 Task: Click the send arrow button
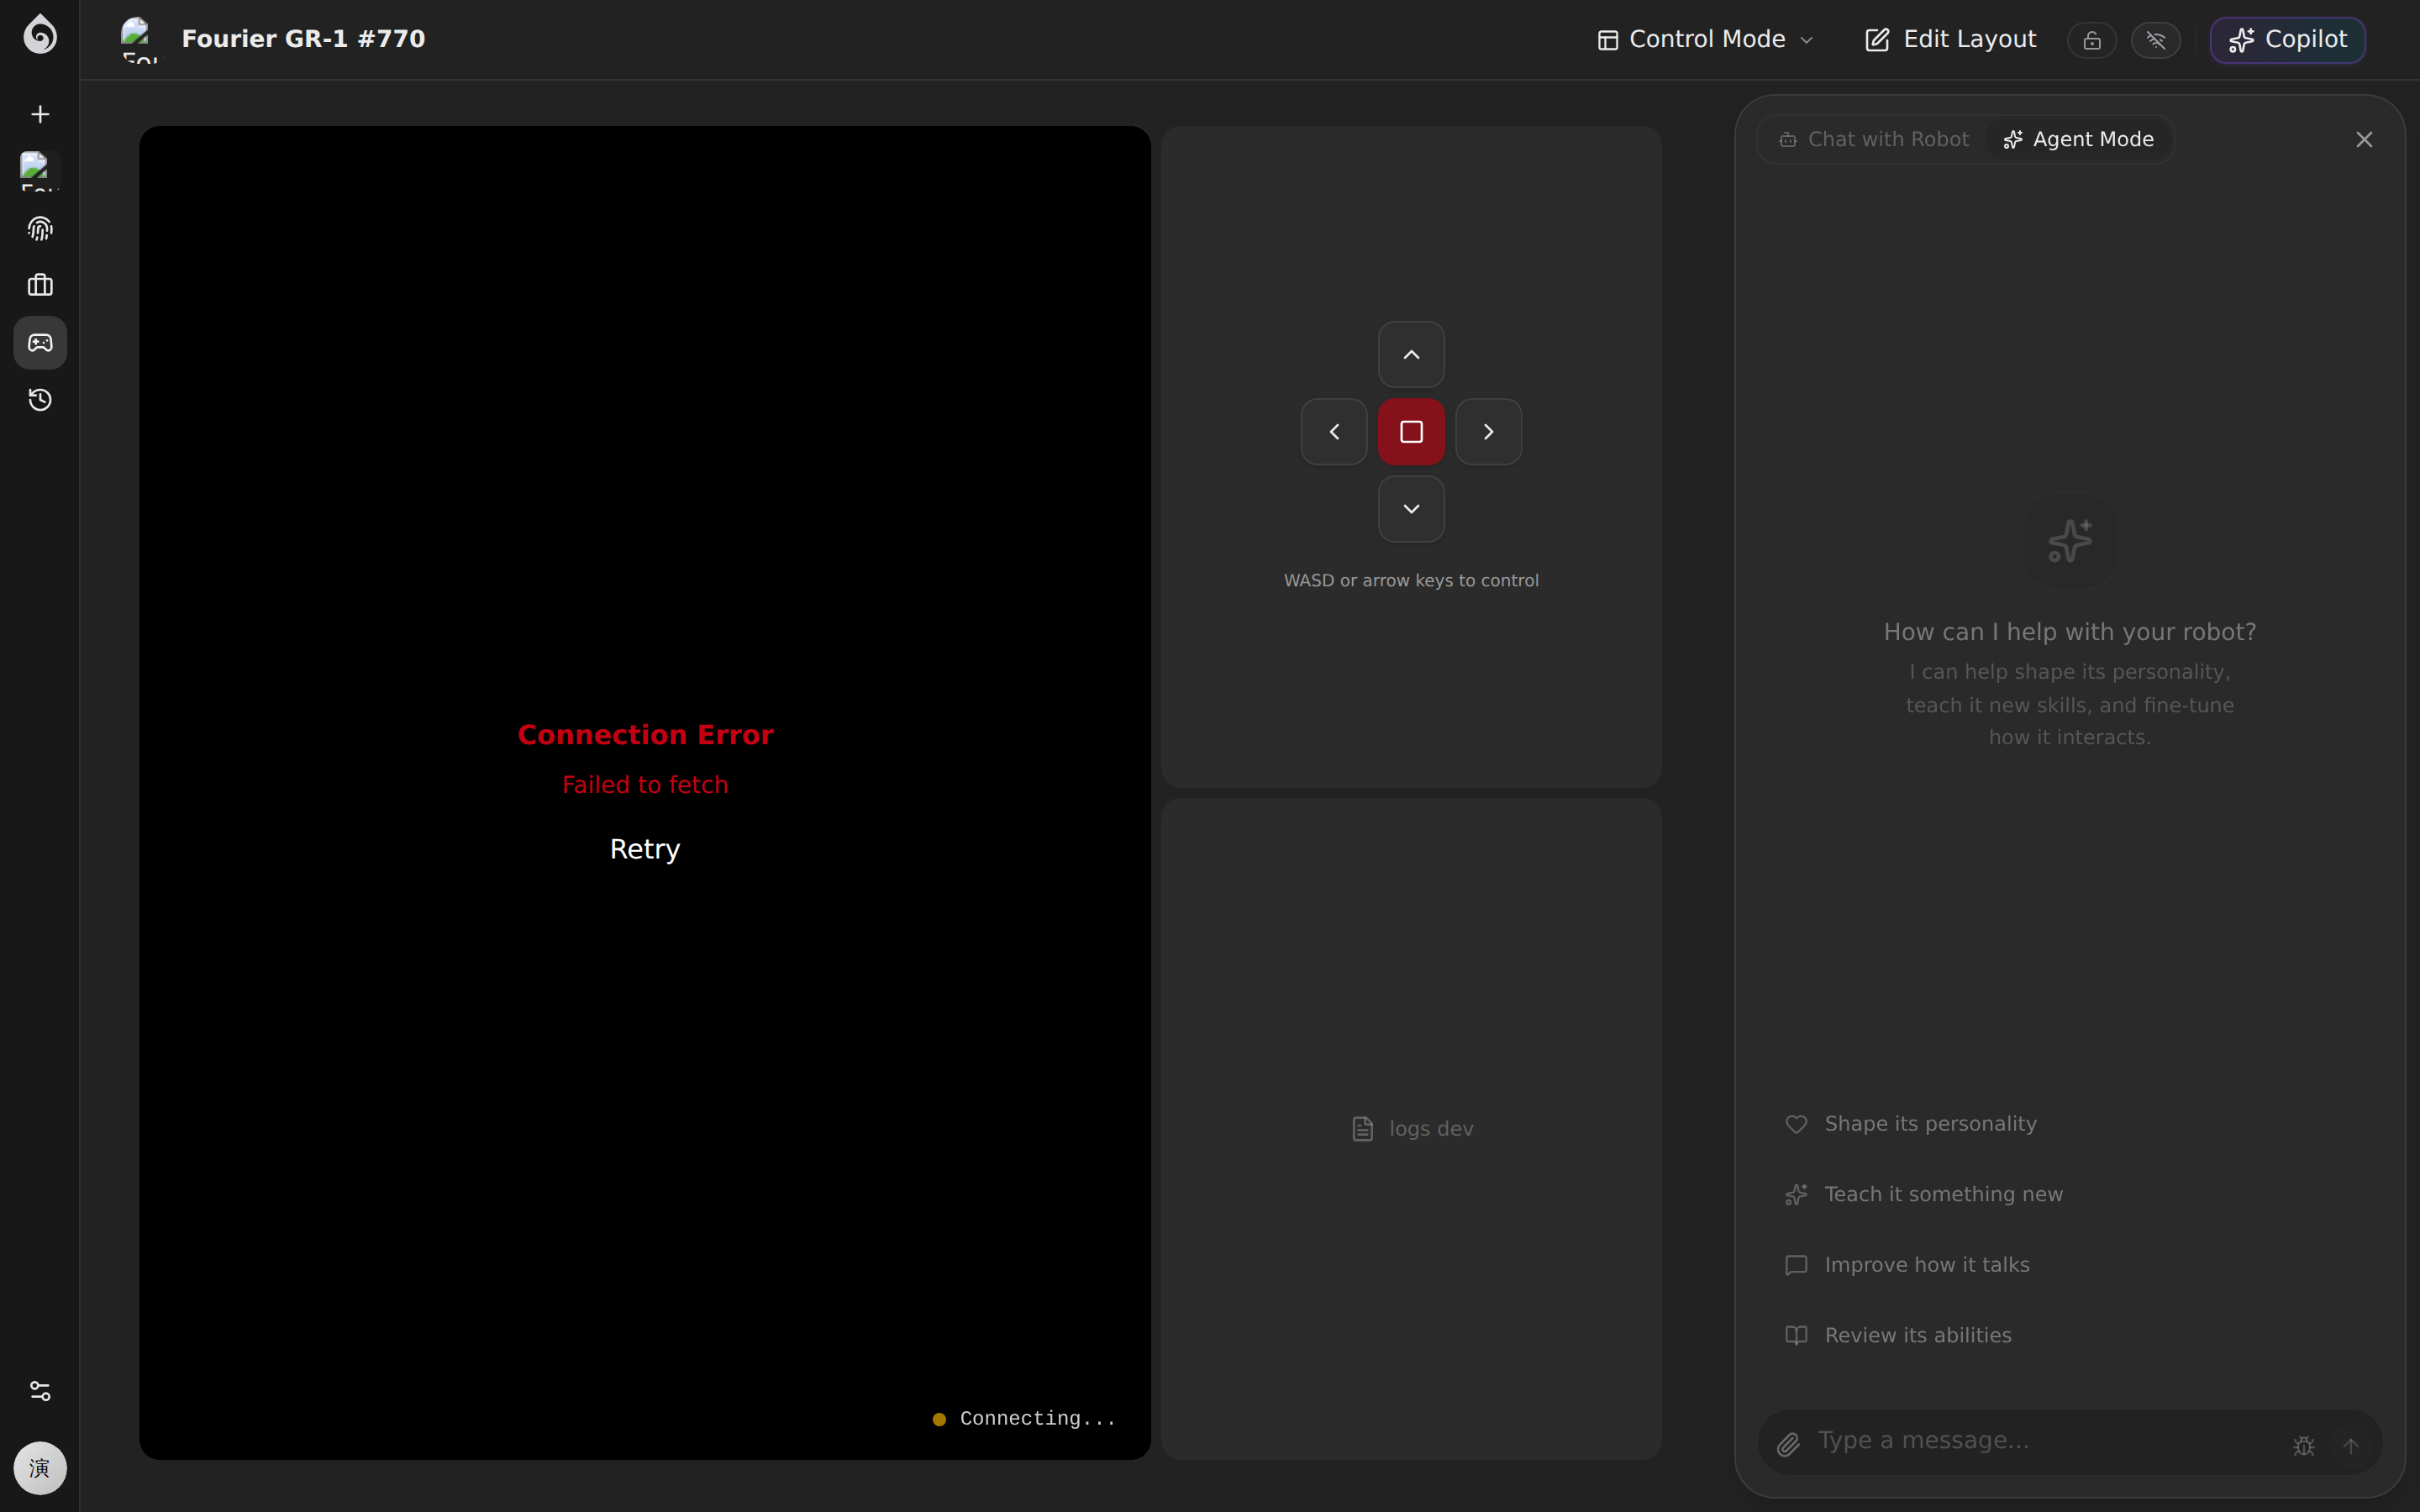(x=2351, y=1446)
